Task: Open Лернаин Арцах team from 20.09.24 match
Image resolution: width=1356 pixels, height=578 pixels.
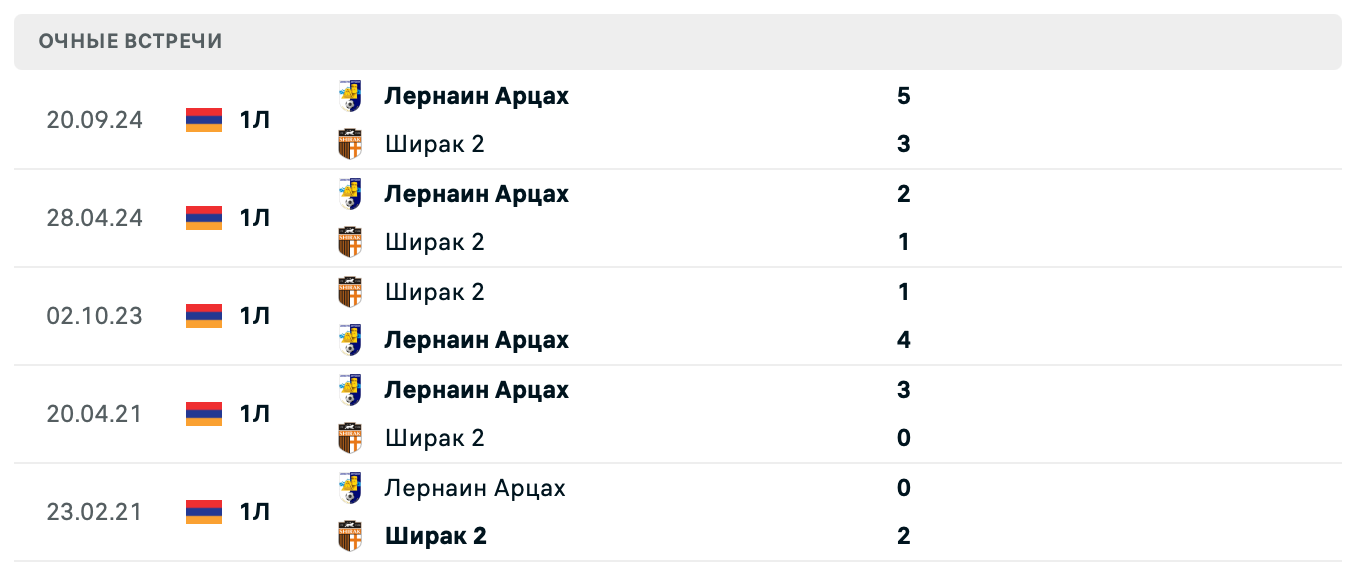Action: [476, 96]
